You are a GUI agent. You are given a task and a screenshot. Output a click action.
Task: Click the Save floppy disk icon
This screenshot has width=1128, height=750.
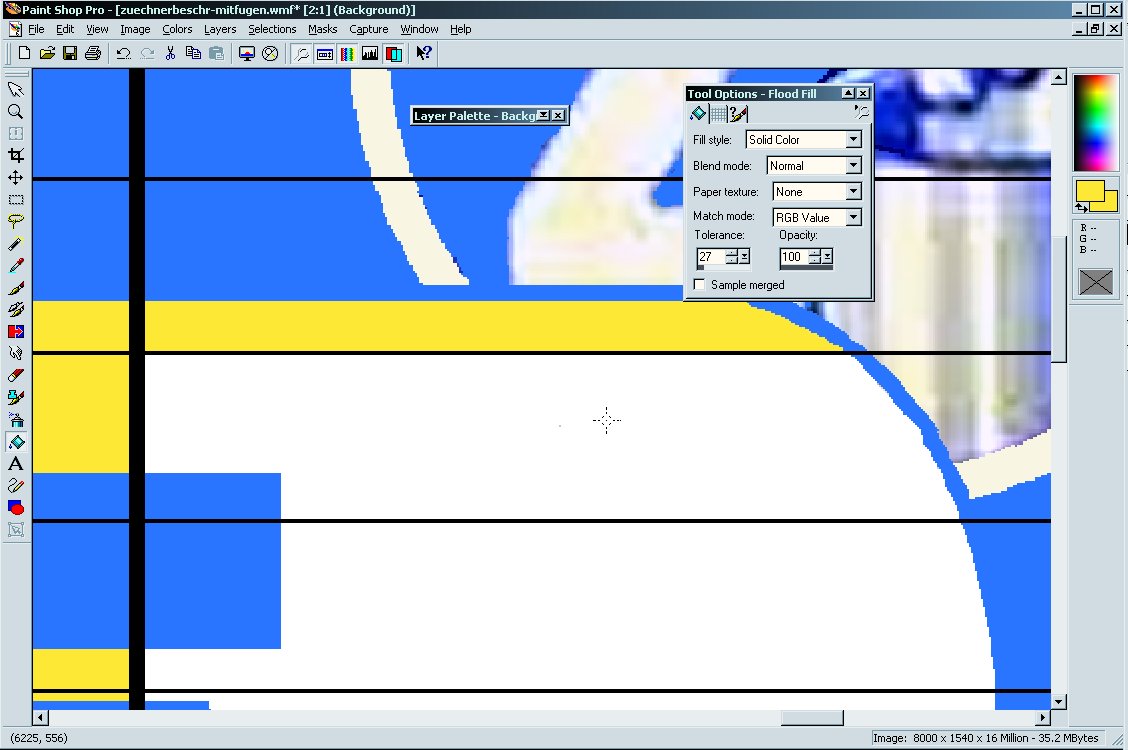pyautogui.click(x=70, y=54)
